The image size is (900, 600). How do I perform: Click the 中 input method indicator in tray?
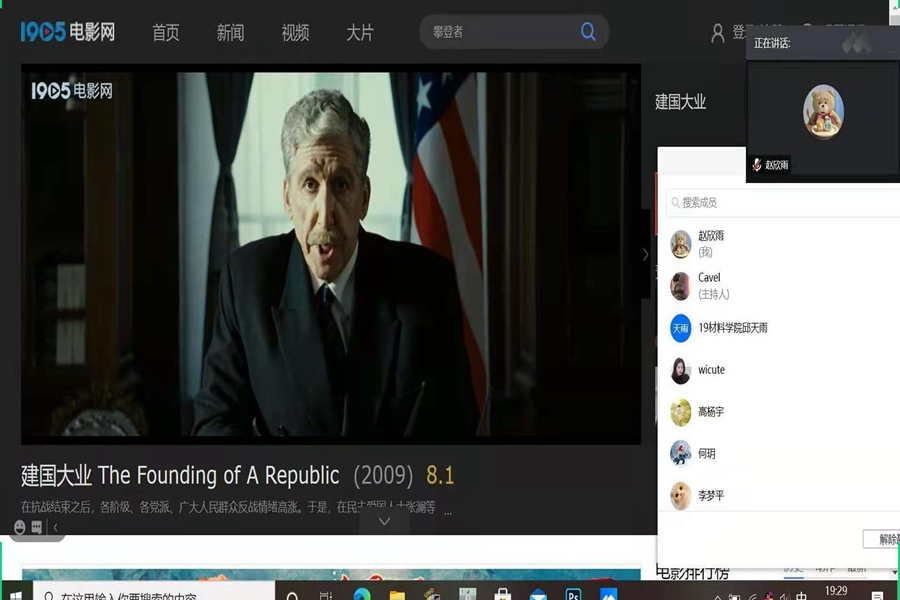click(802, 596)
